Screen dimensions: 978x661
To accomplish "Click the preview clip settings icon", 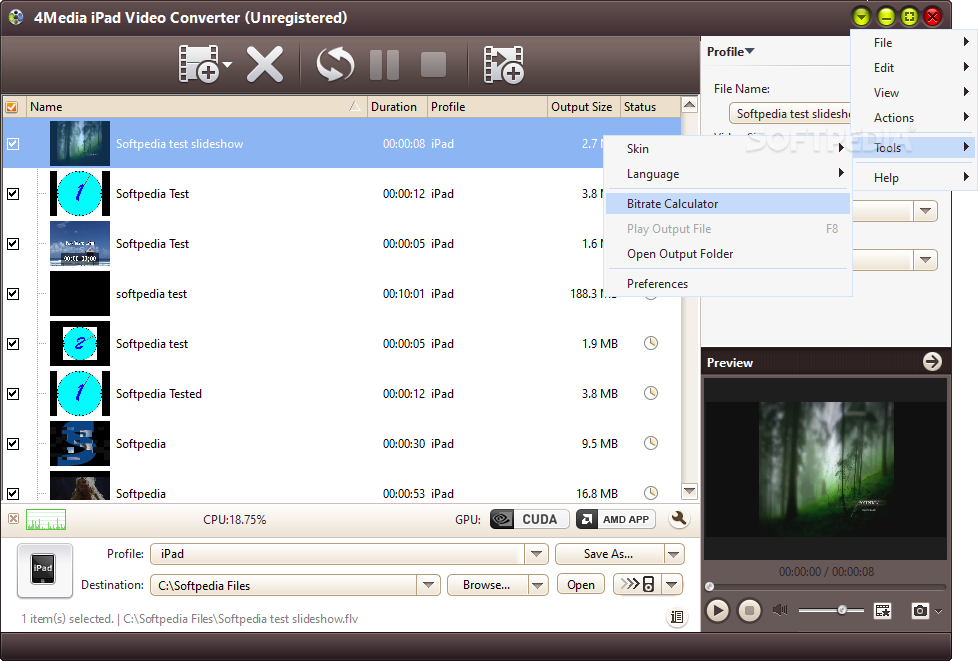I will [x=883, y=610].
